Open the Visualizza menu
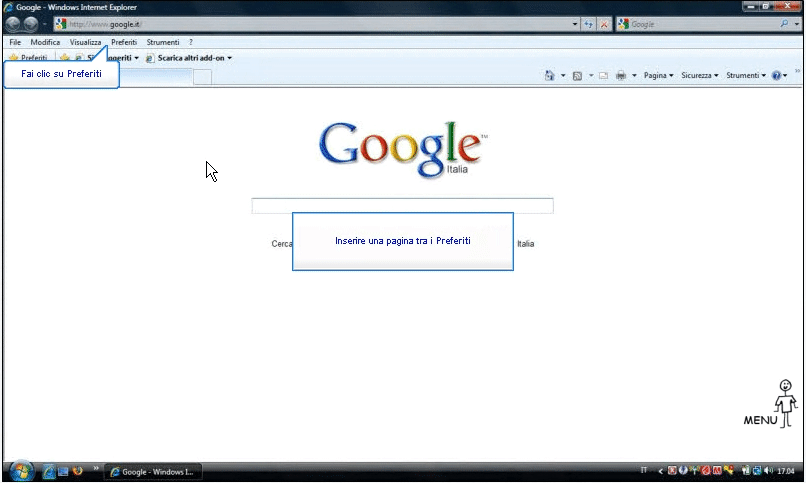This screenshot has width=806, height=483. tap(85, 42)
